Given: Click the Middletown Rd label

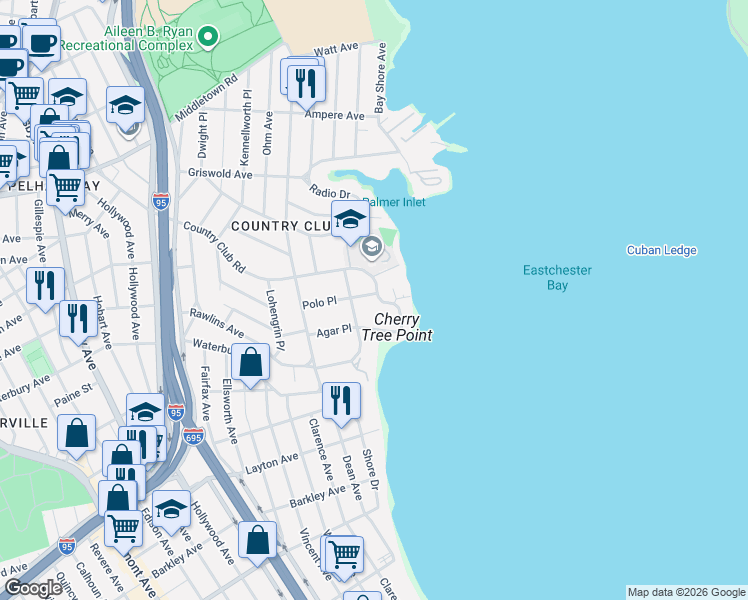Looking at the screenshot, I should pyautogui.click(x=206, y=98).
